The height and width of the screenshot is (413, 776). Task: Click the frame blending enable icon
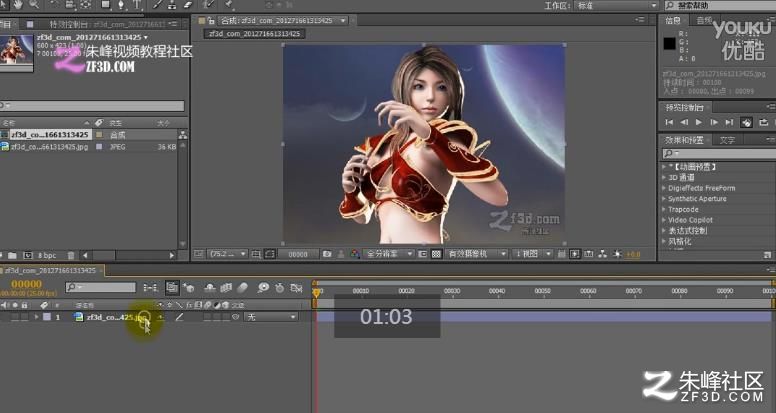[x=226, y=287]
